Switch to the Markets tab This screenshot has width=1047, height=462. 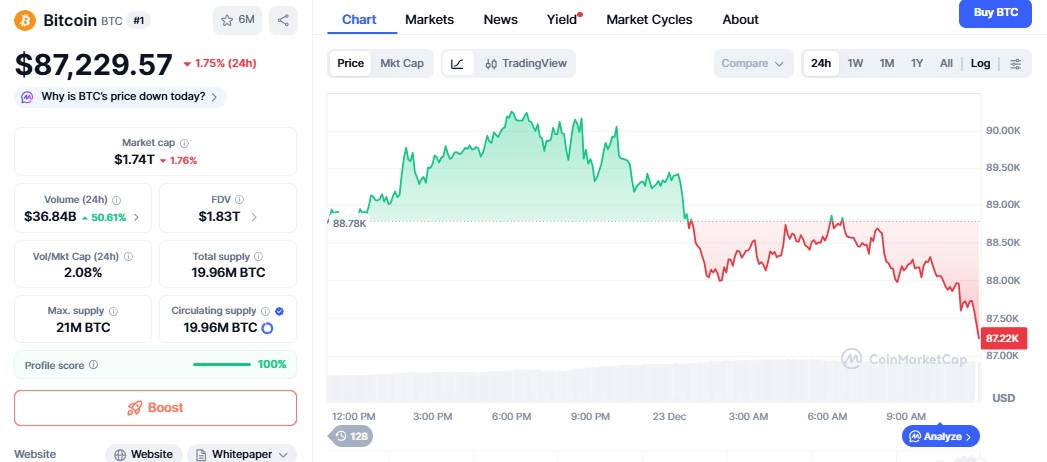[x=429, y=19]
